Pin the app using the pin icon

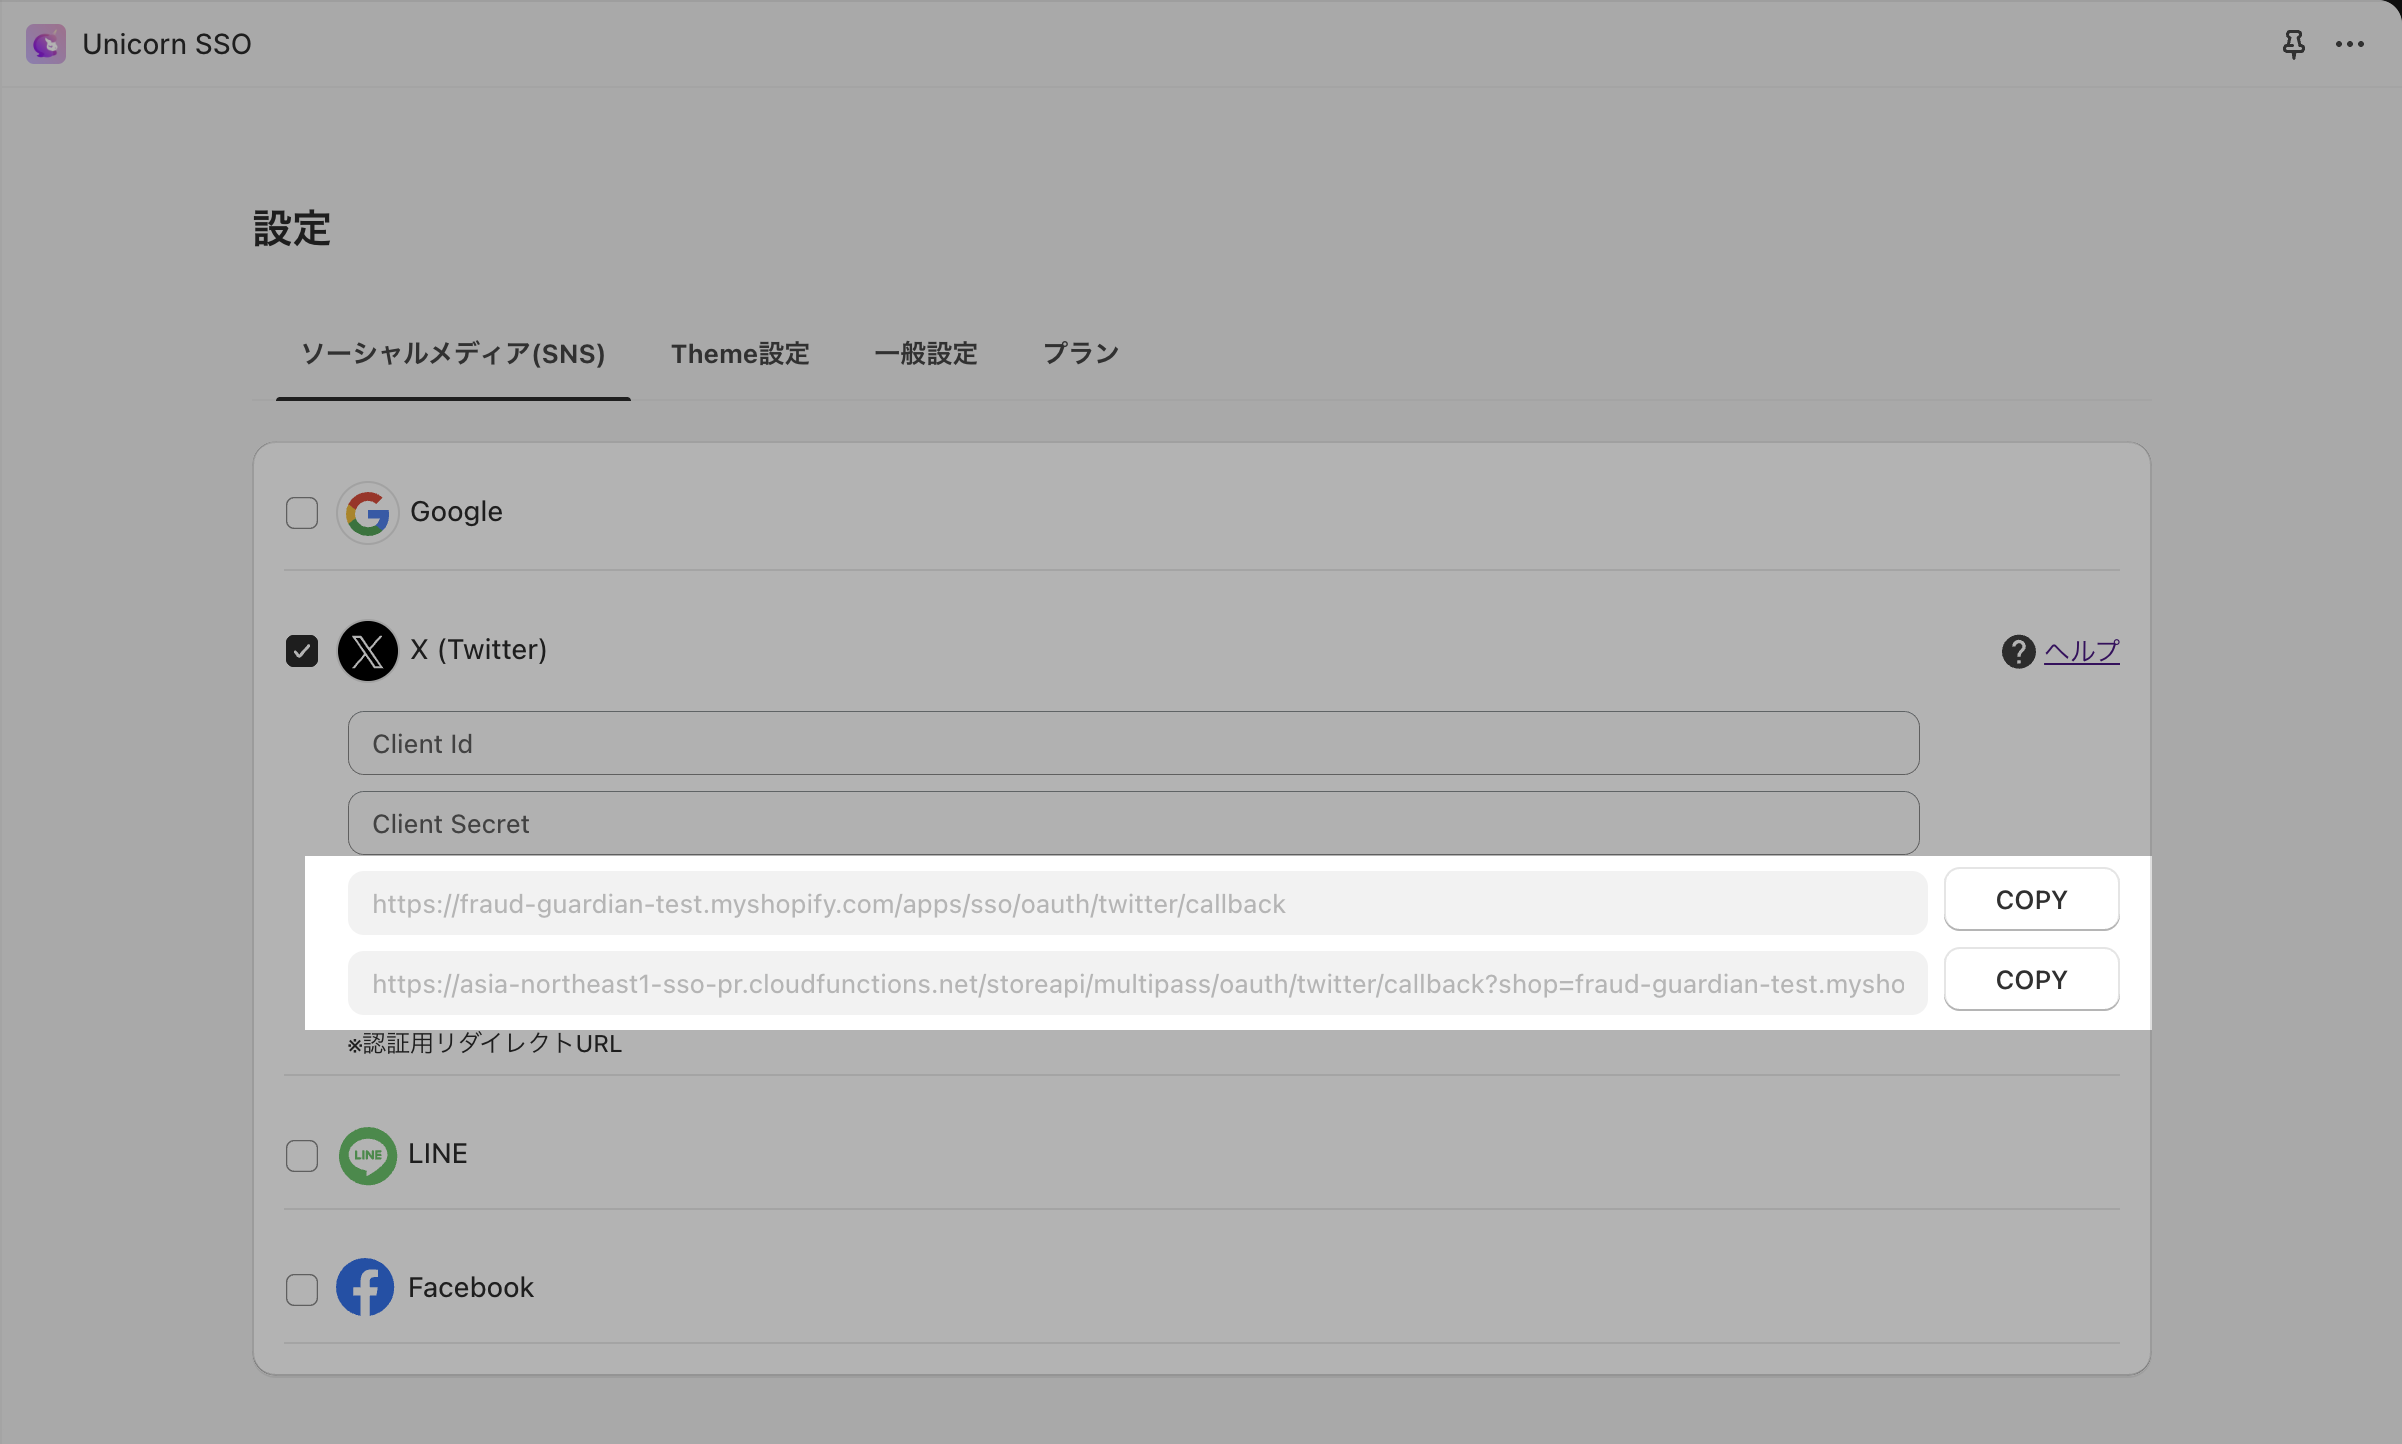click(x=2293, y=44)
